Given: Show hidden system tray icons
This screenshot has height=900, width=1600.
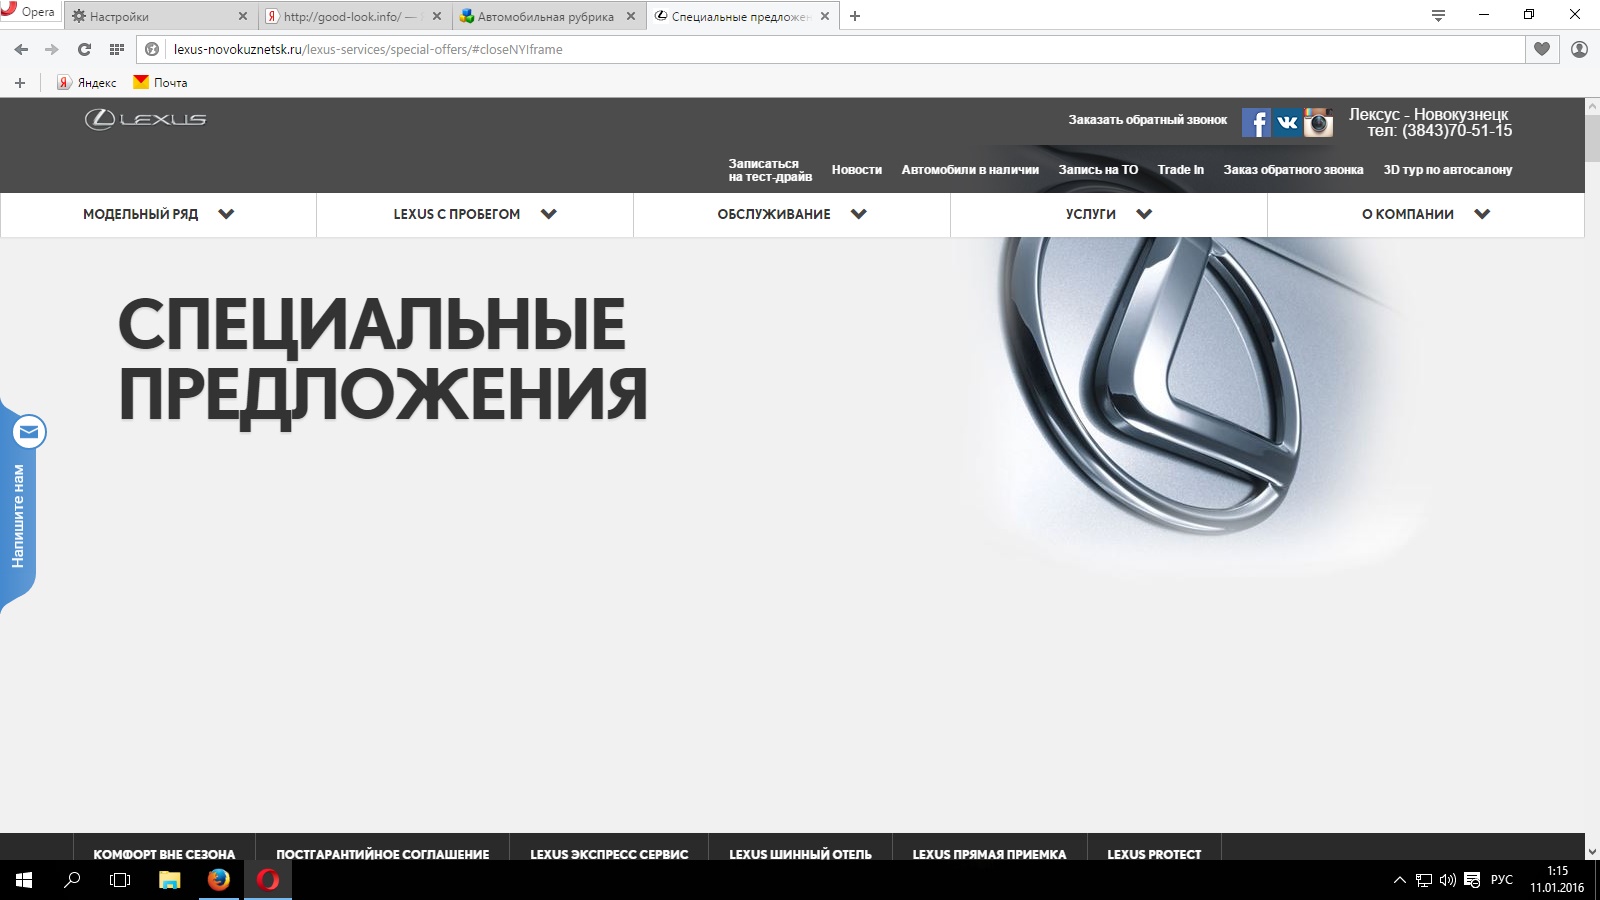Looking at the screenshot, I should (1399, 880).
